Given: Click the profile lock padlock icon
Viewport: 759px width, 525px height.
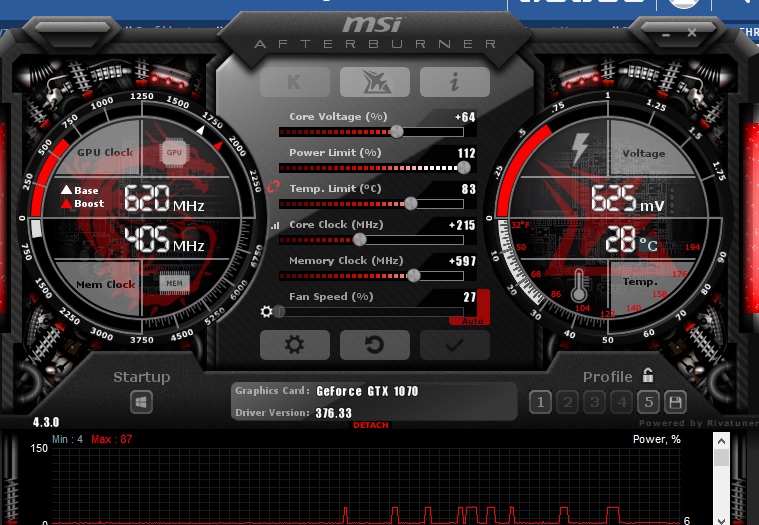Looking at the screenshot, I should (x=648, y=375).
